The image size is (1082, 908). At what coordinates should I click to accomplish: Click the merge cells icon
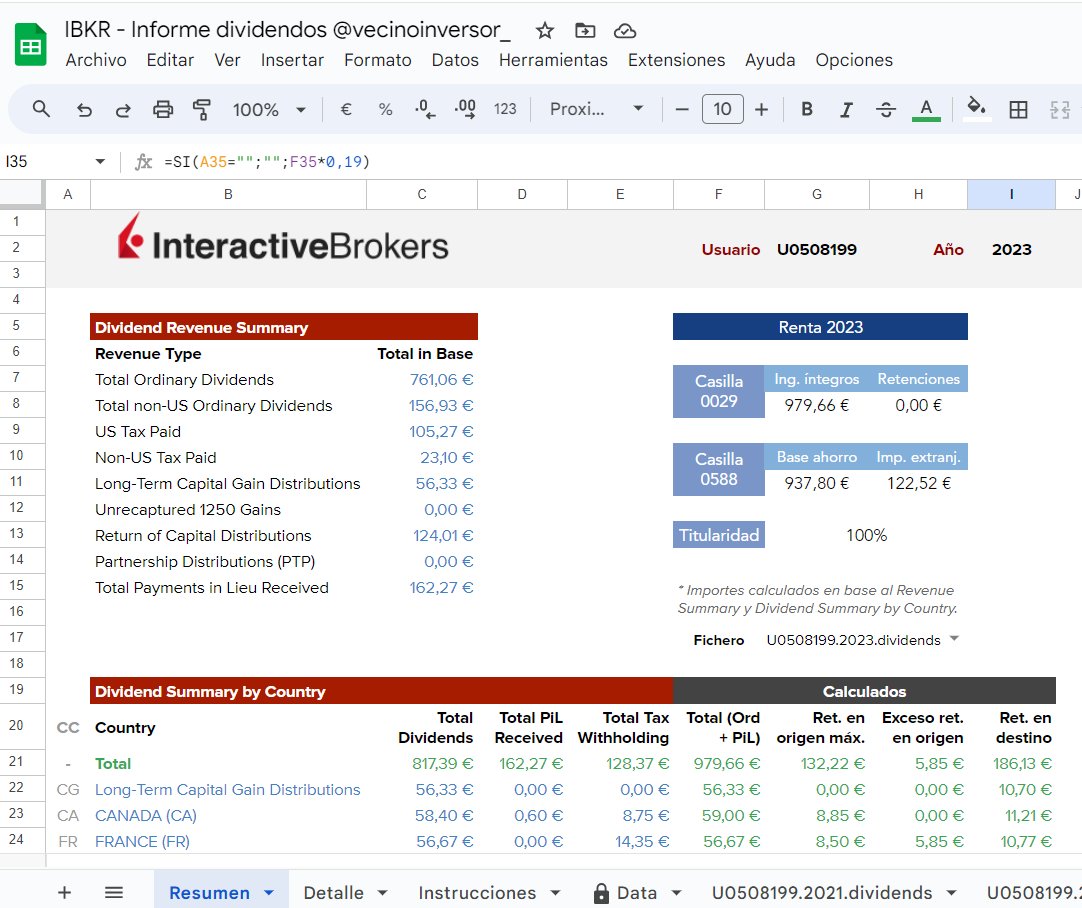click(x=1059, y=109)
